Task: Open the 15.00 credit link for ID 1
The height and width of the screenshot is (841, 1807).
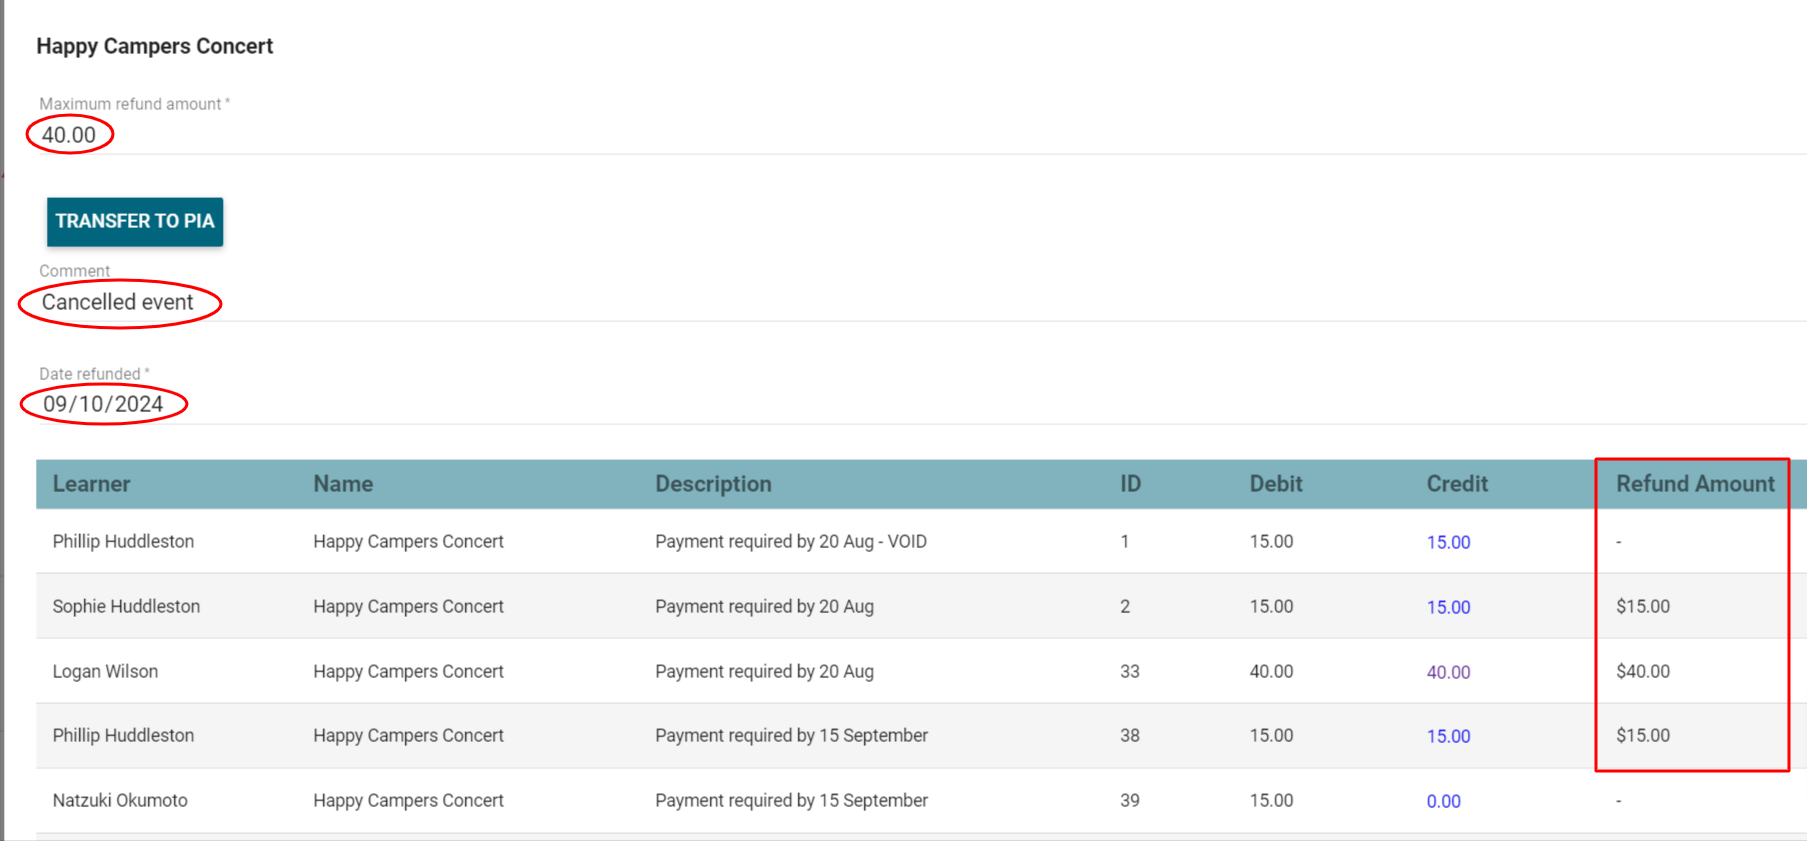Action: coord(1447,542)
